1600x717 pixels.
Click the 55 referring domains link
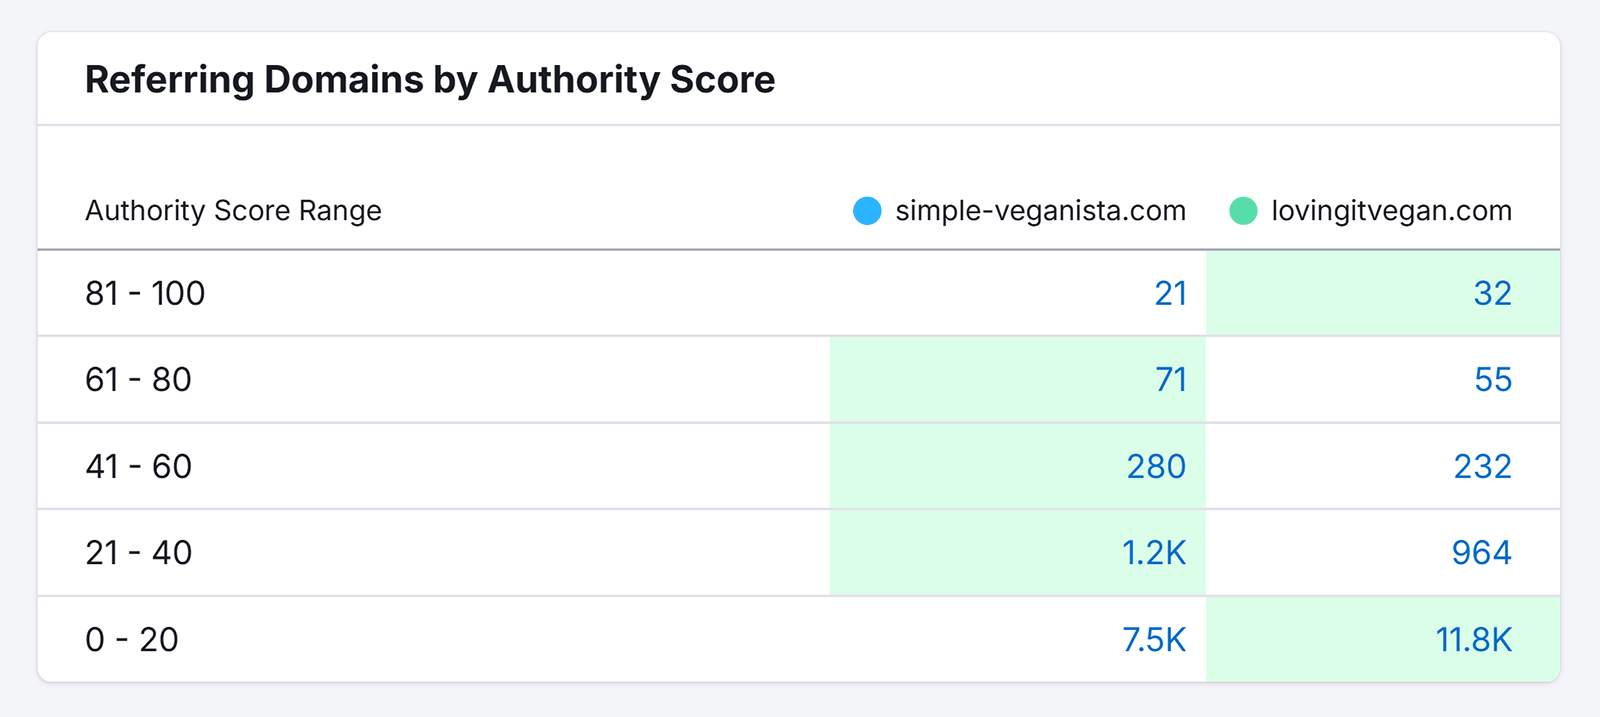pyautogui.click(x=1492, y=380)
